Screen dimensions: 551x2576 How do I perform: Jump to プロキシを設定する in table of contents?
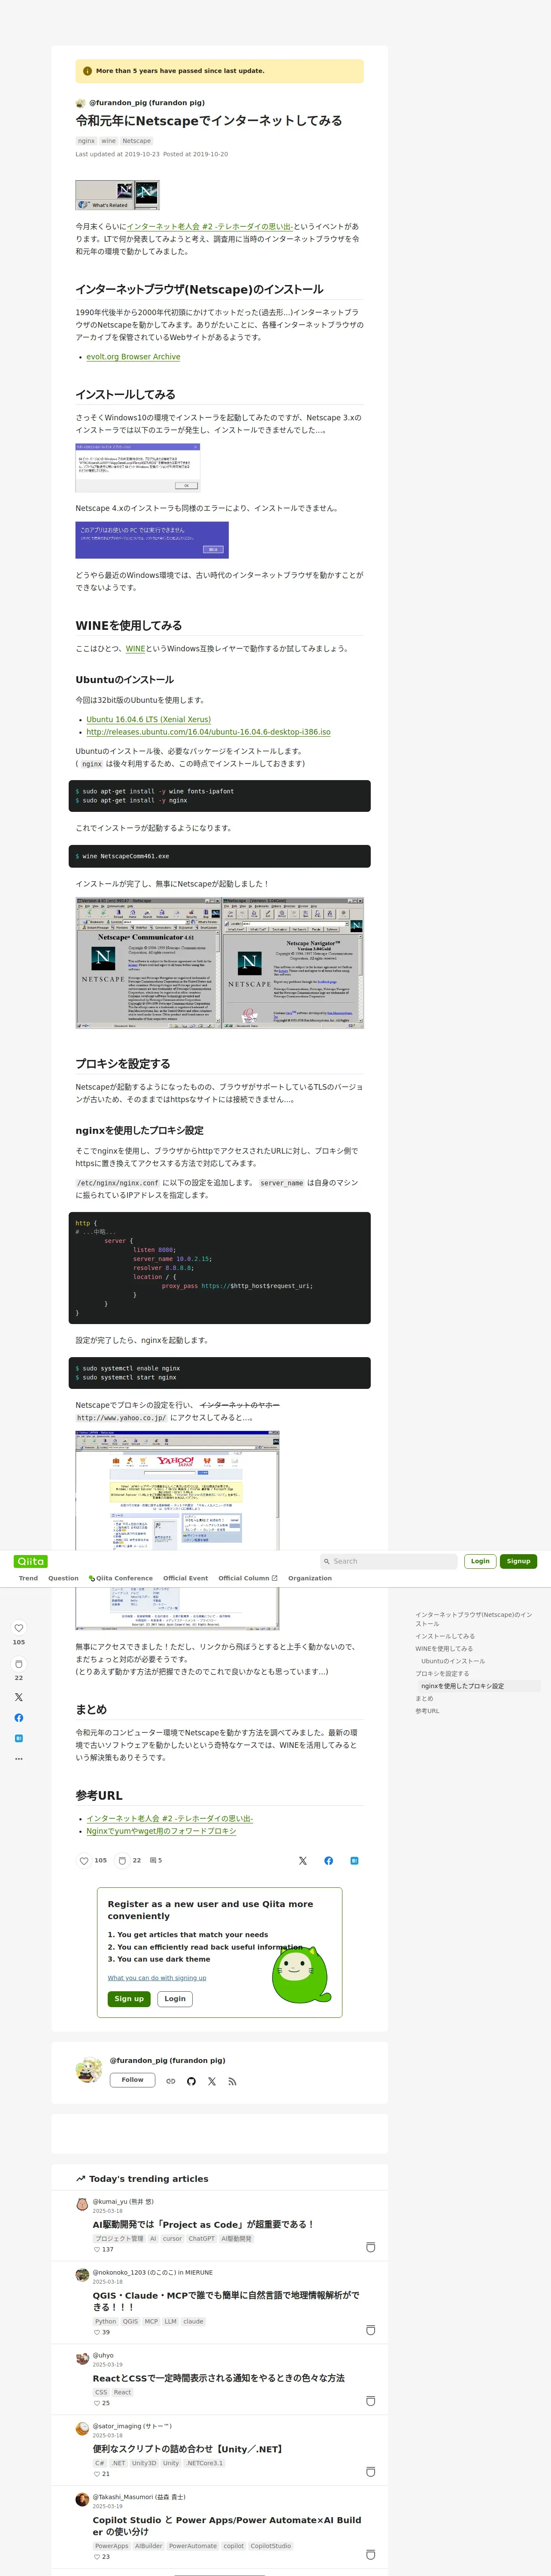coord(442,1674)
